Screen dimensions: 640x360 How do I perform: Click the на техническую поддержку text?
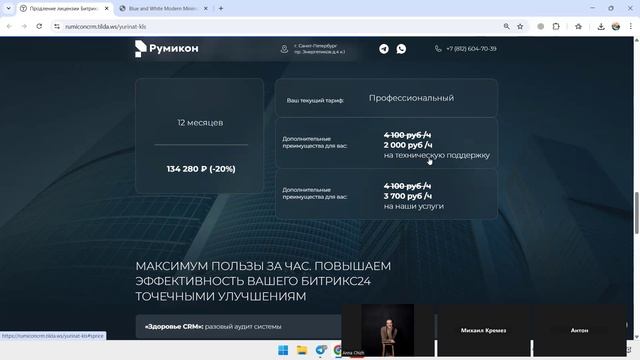click(437, 155)
